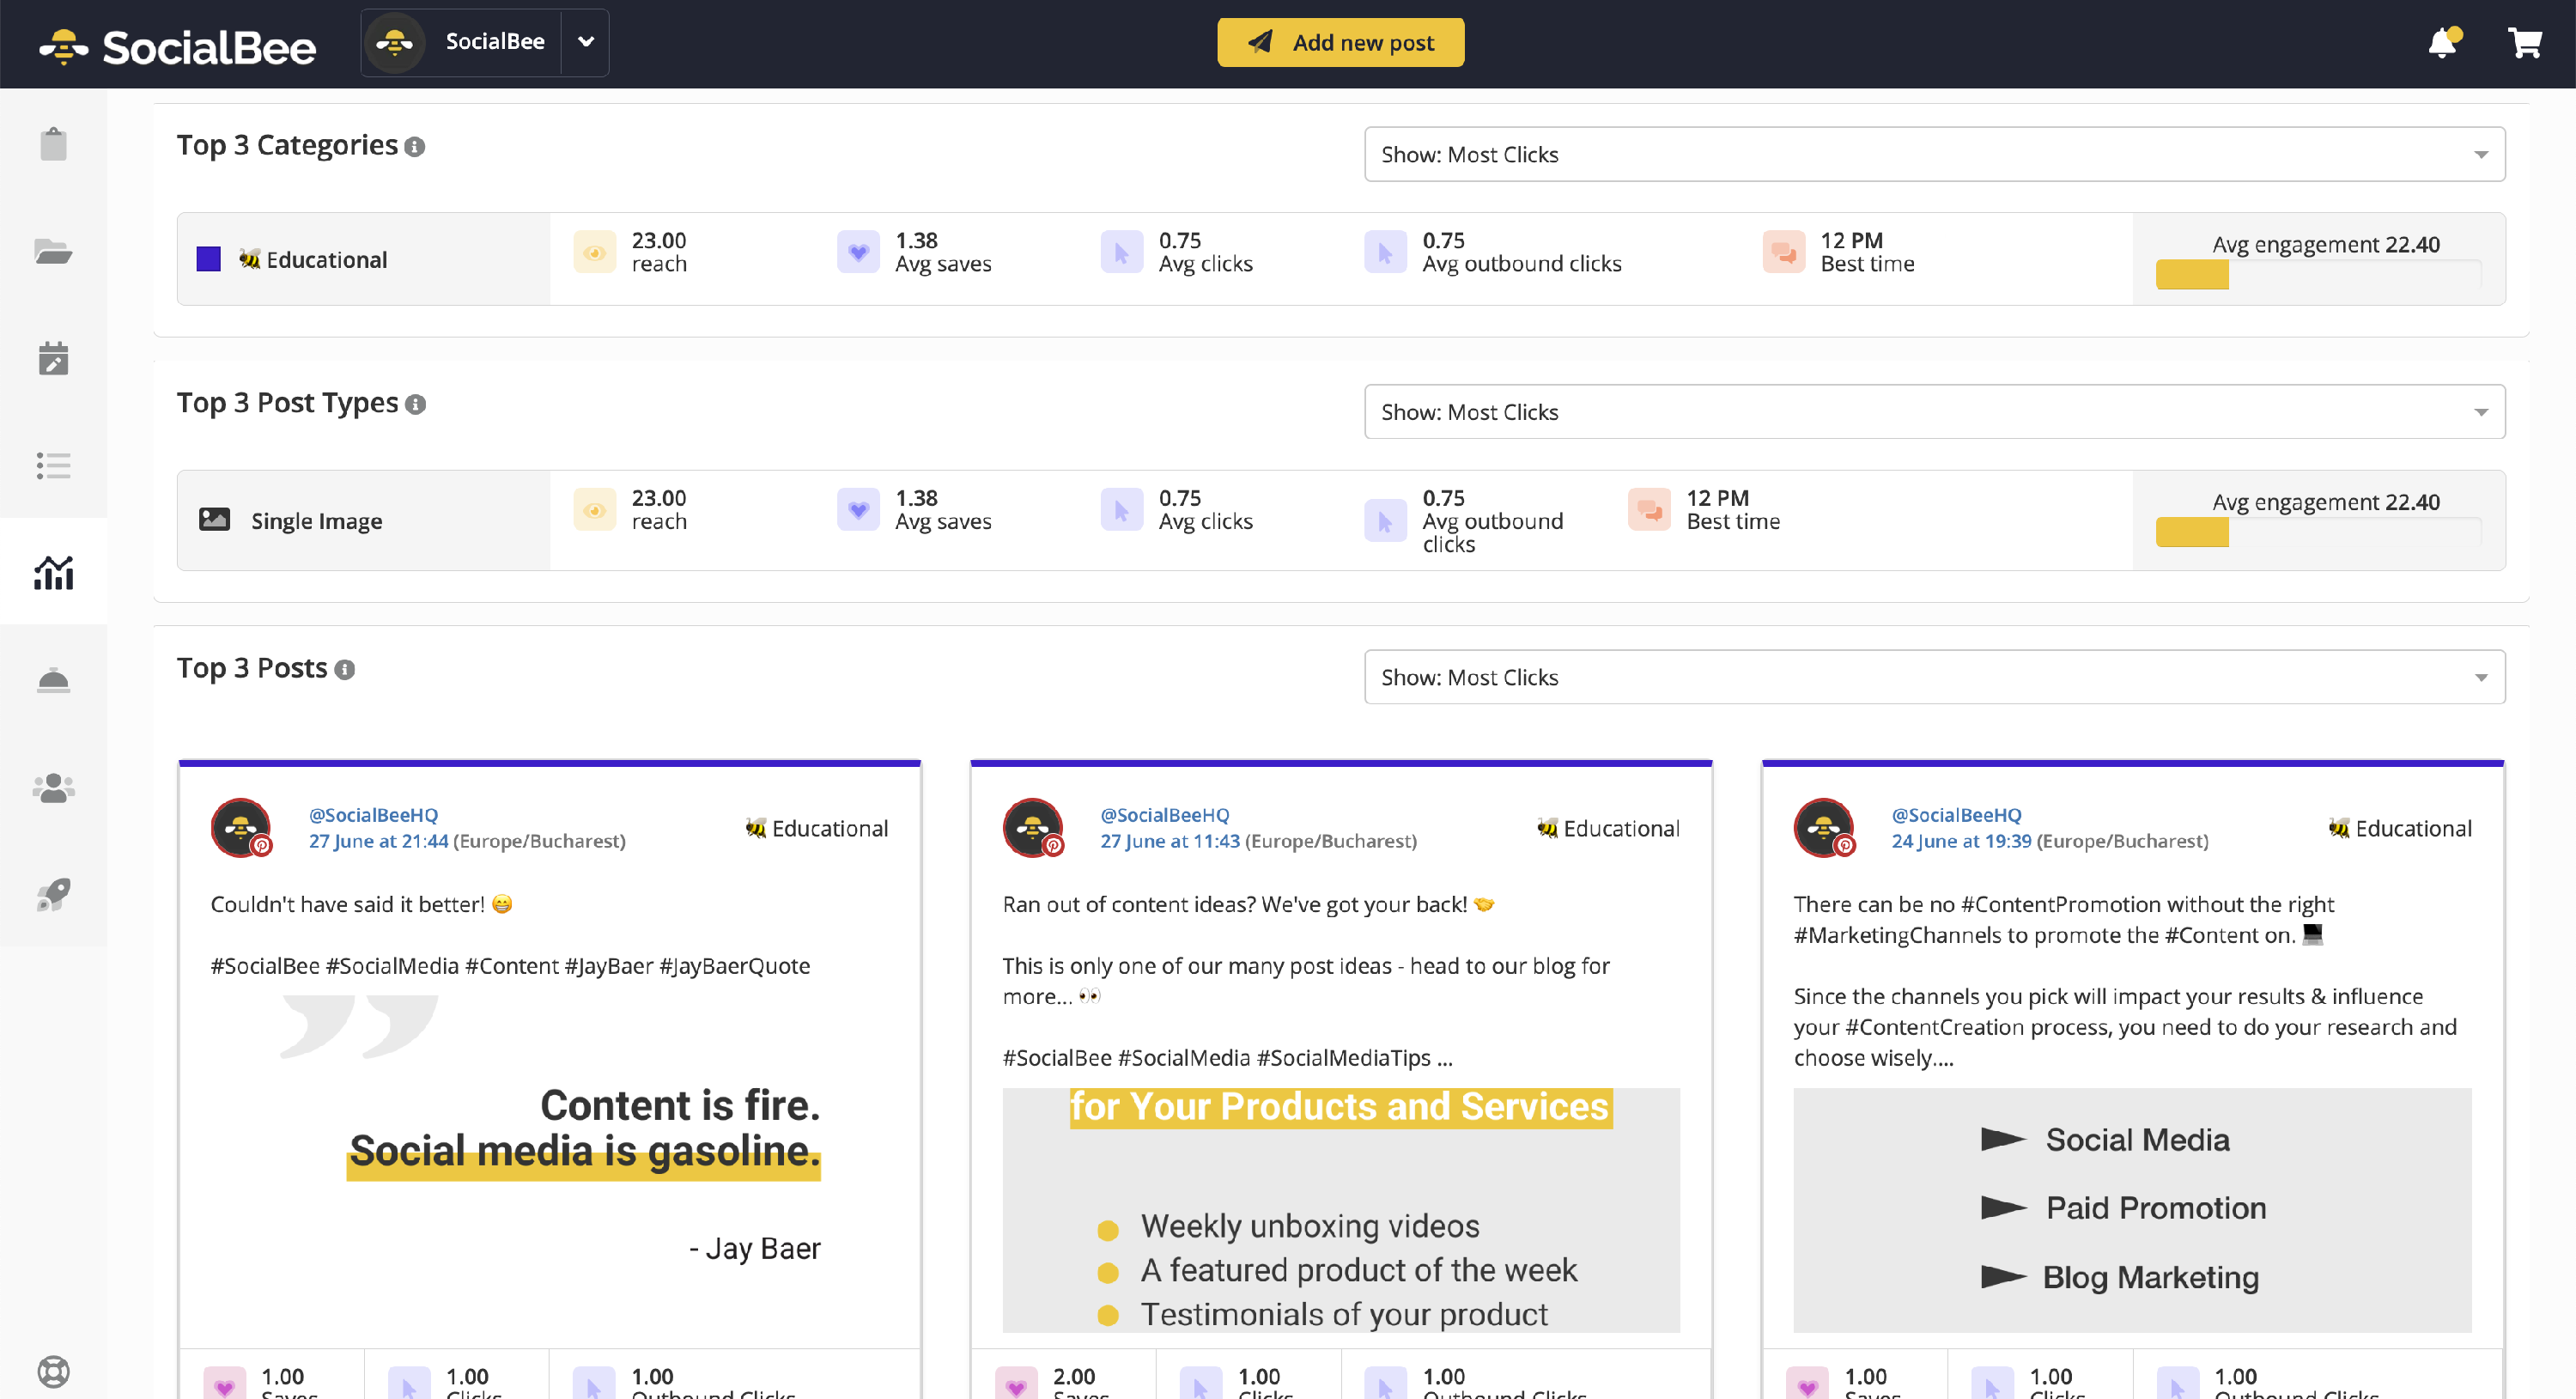Expand the workspace switcher chevron
Image resolution: width=2576 pixels, height=1399 pixels.
pos(586,42)
